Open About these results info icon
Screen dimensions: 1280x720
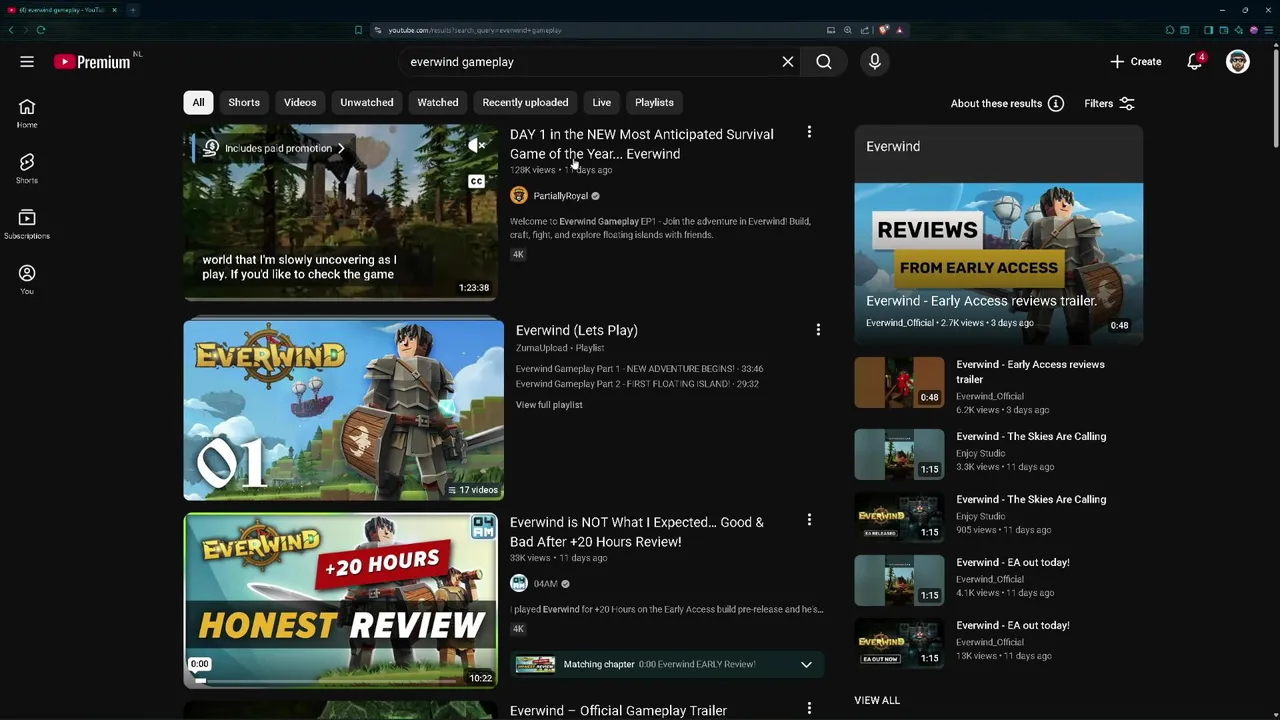point(1056,104)
